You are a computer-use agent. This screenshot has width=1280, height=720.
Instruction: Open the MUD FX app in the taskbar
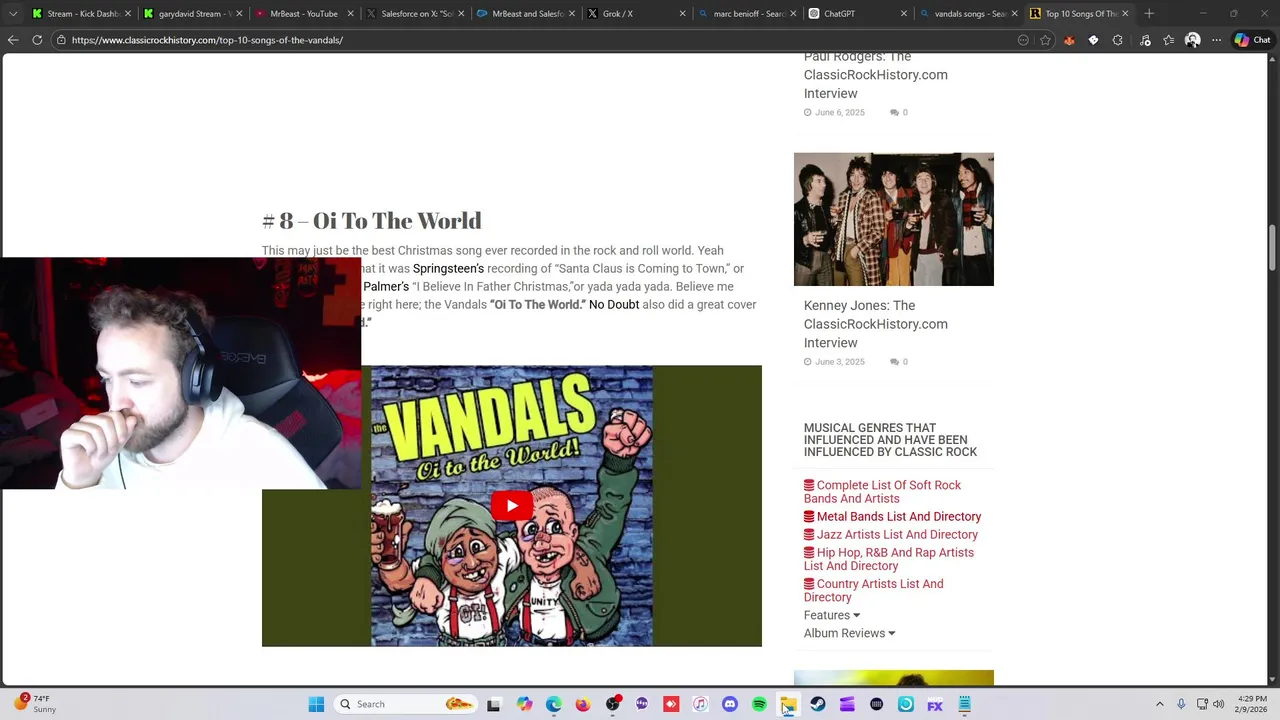pos(935,704)
